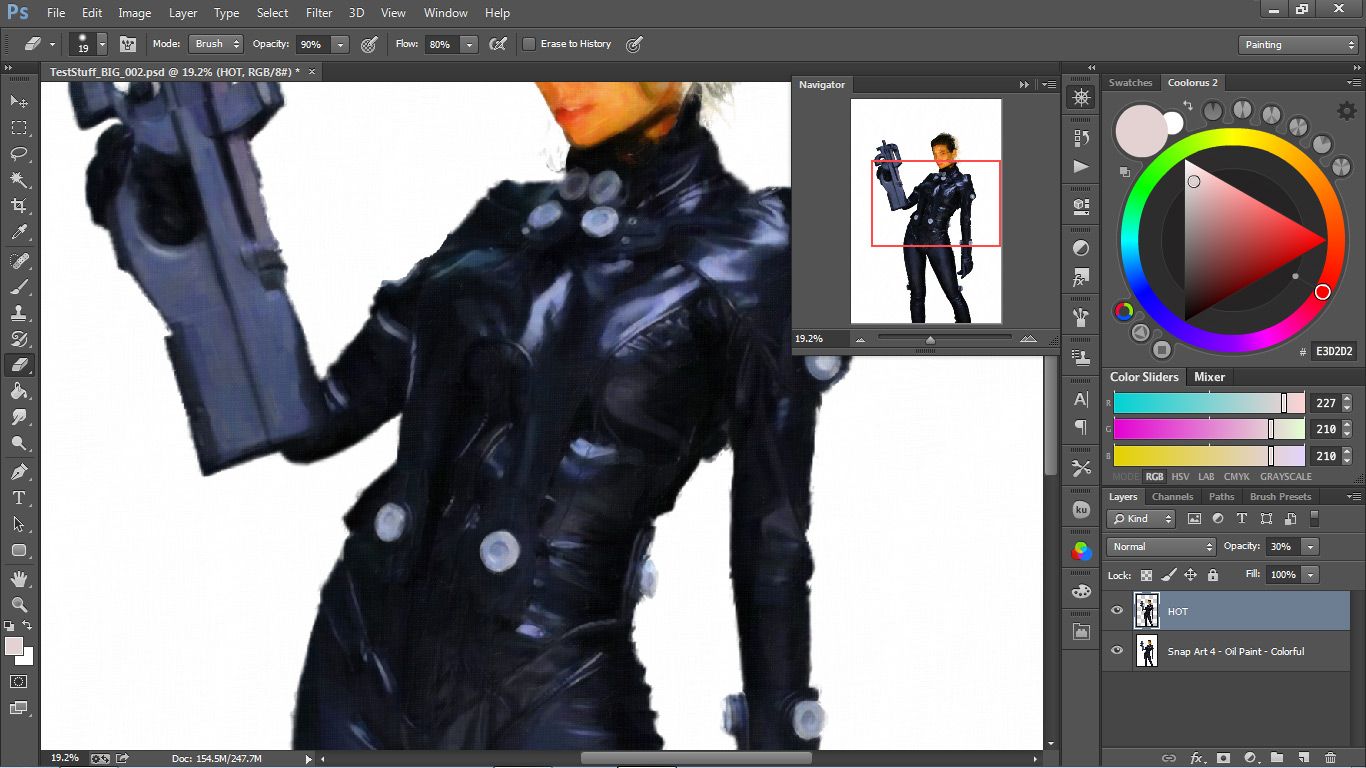Viewport: 1366px width, 768px height.
Task: Open the Painting workspace dropdown
Action: coord(1297,45)
